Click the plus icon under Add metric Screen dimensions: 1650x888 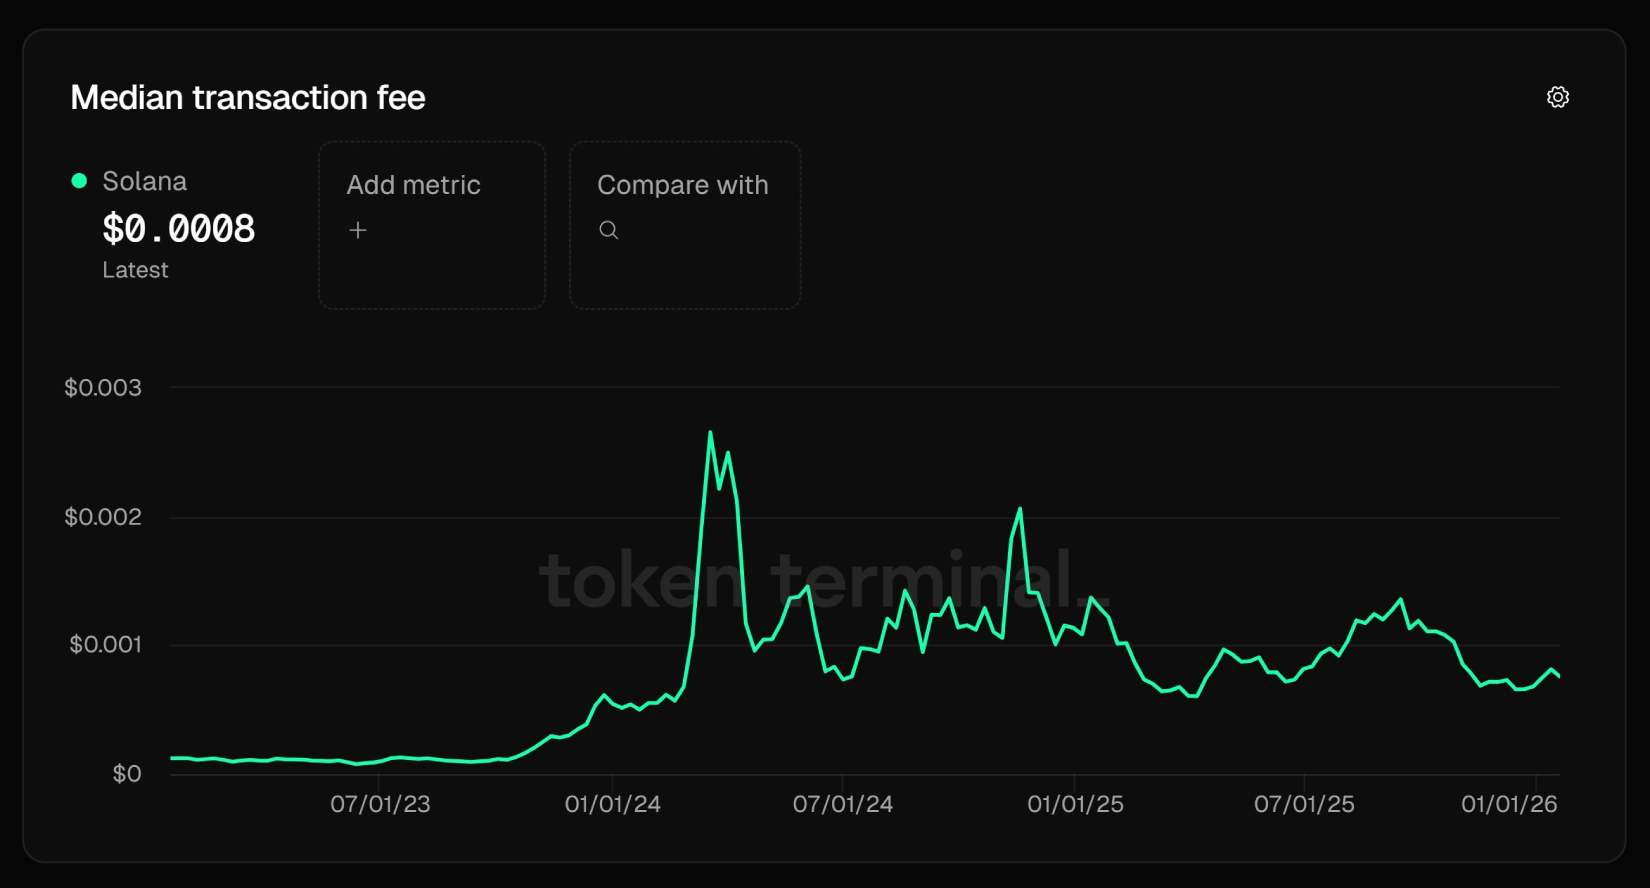(x=358, y=230)
